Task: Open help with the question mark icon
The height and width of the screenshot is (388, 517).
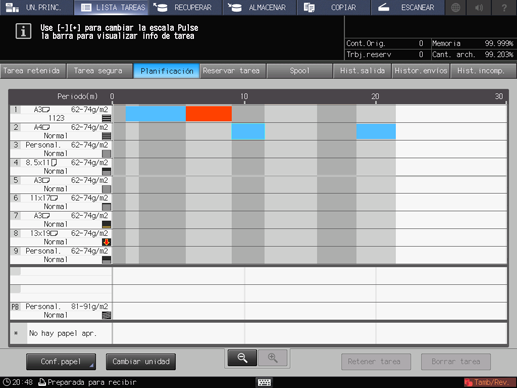Action: [x=504, y=7]
